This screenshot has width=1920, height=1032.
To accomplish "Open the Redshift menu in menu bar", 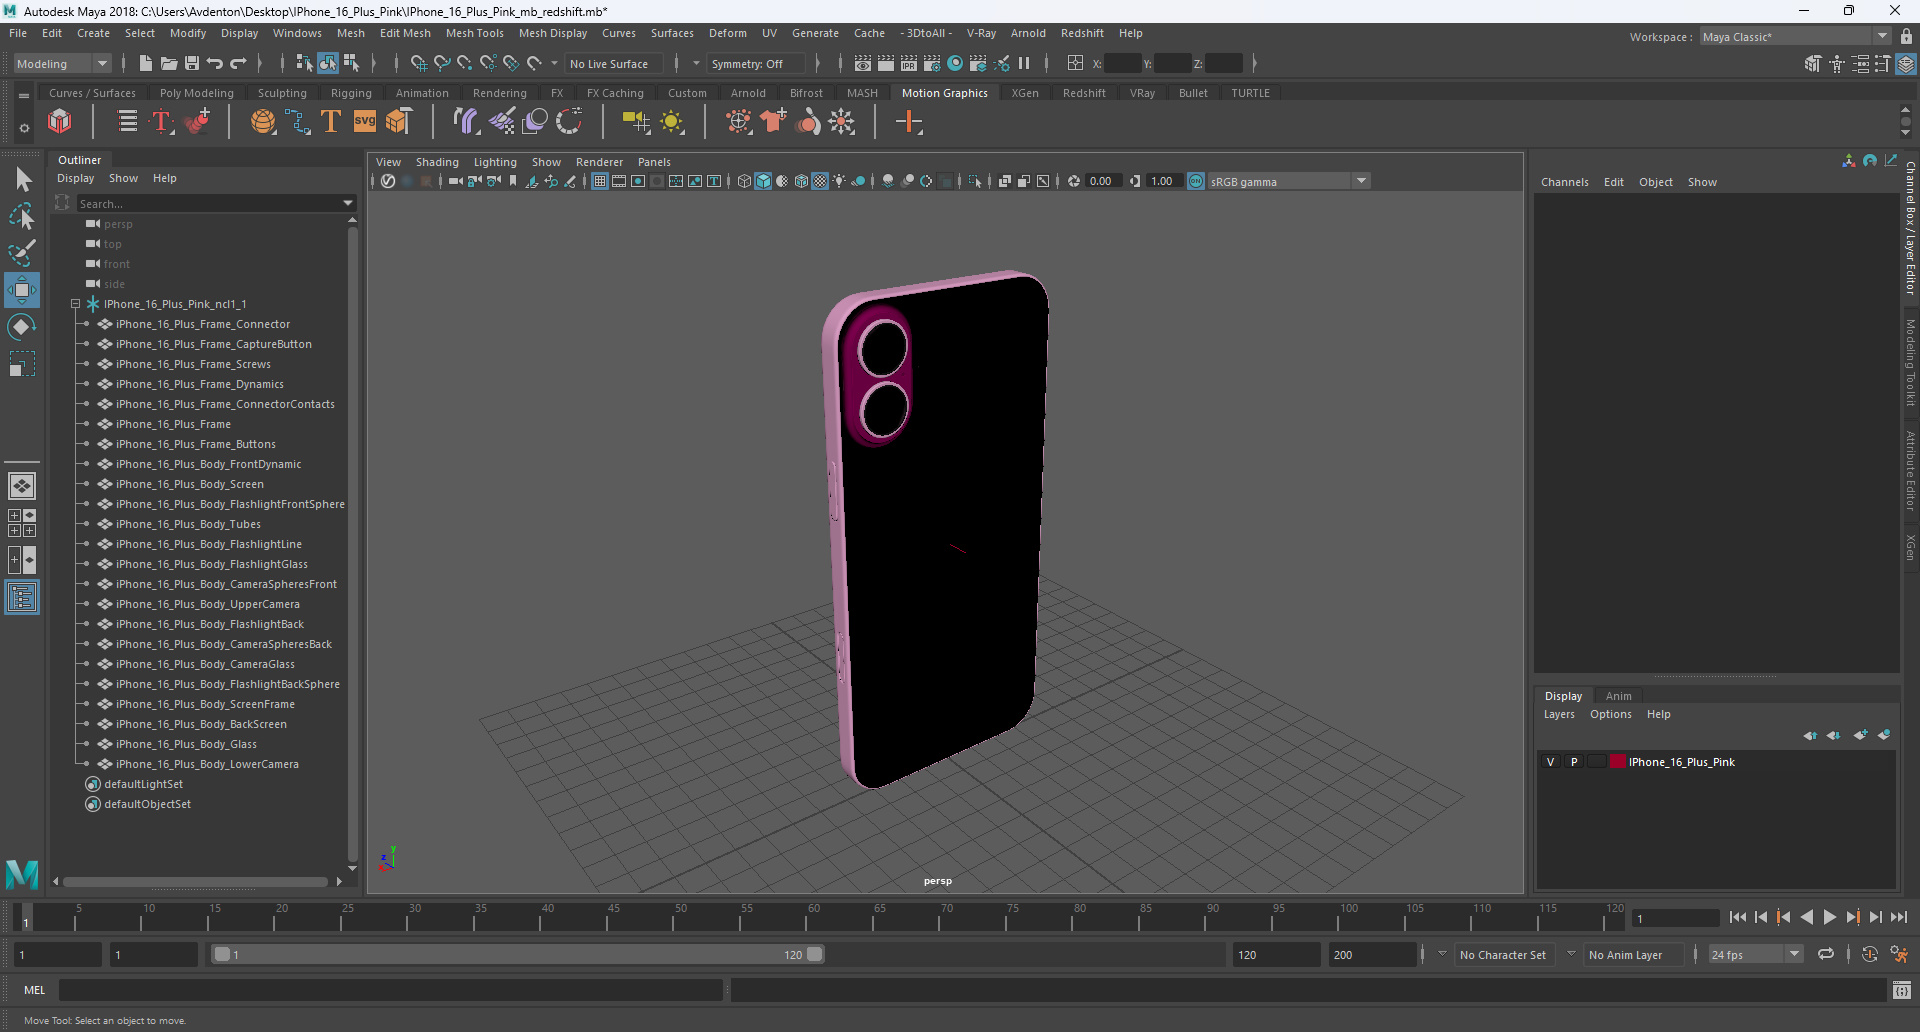I will pos(1082,33).
